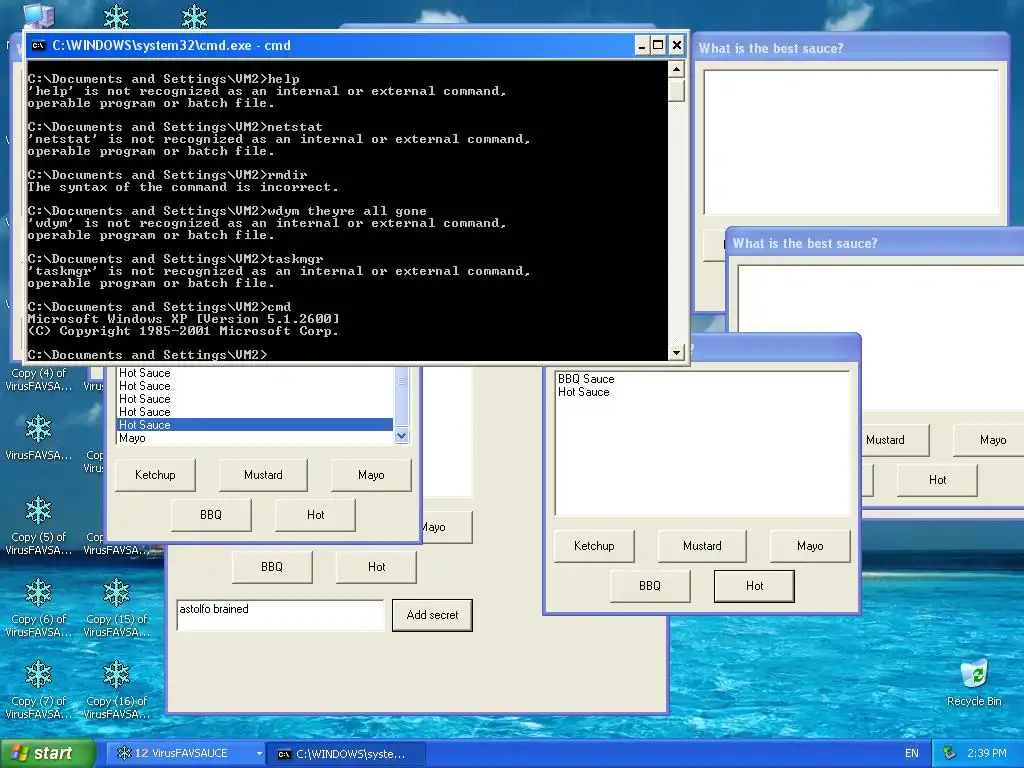Click the Add secret button
This screenshot has height=768, width=1024.
click(x=432, y=615)
